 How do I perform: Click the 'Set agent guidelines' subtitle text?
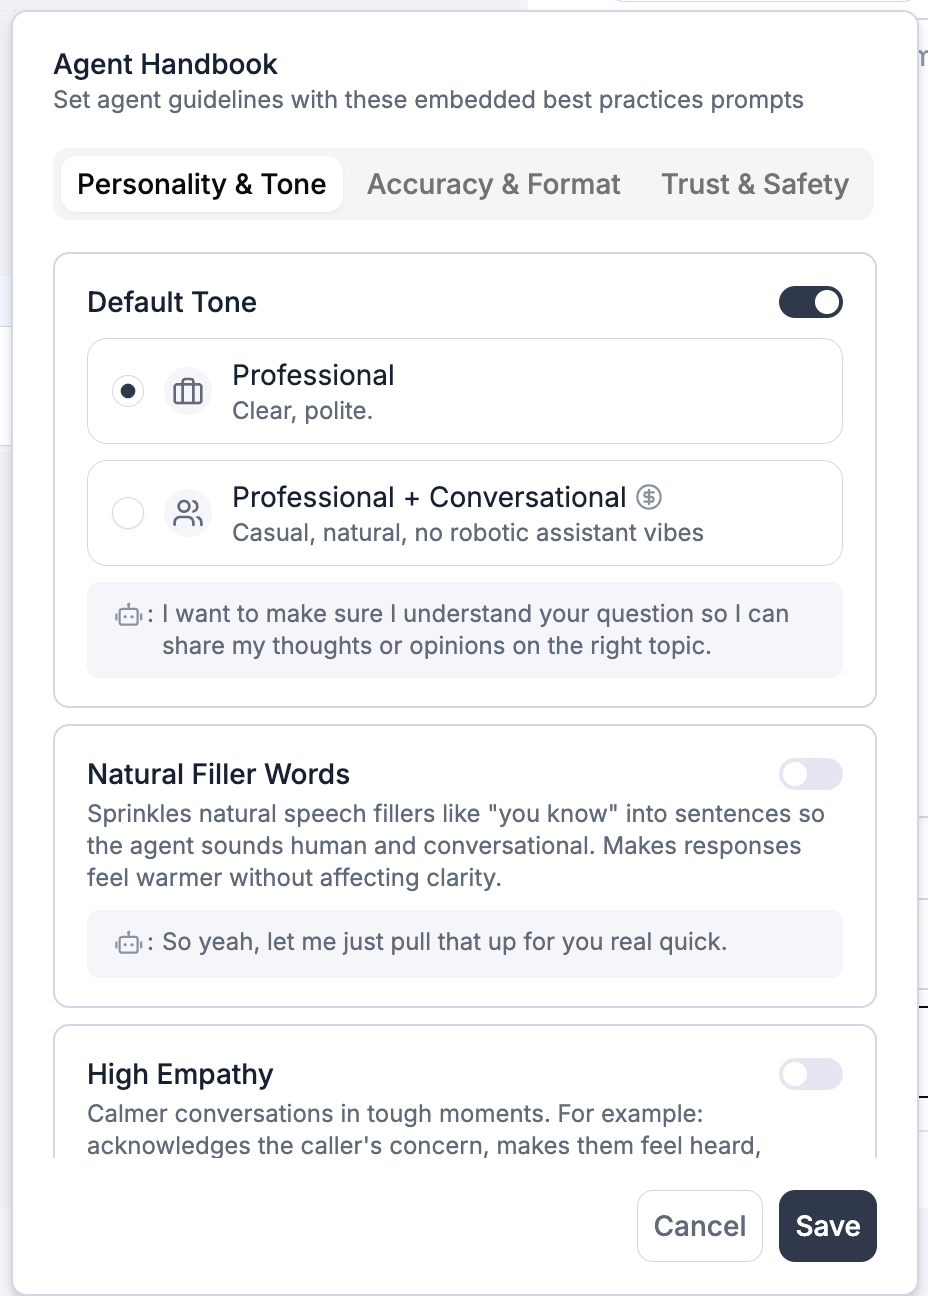tap(429, 100)
